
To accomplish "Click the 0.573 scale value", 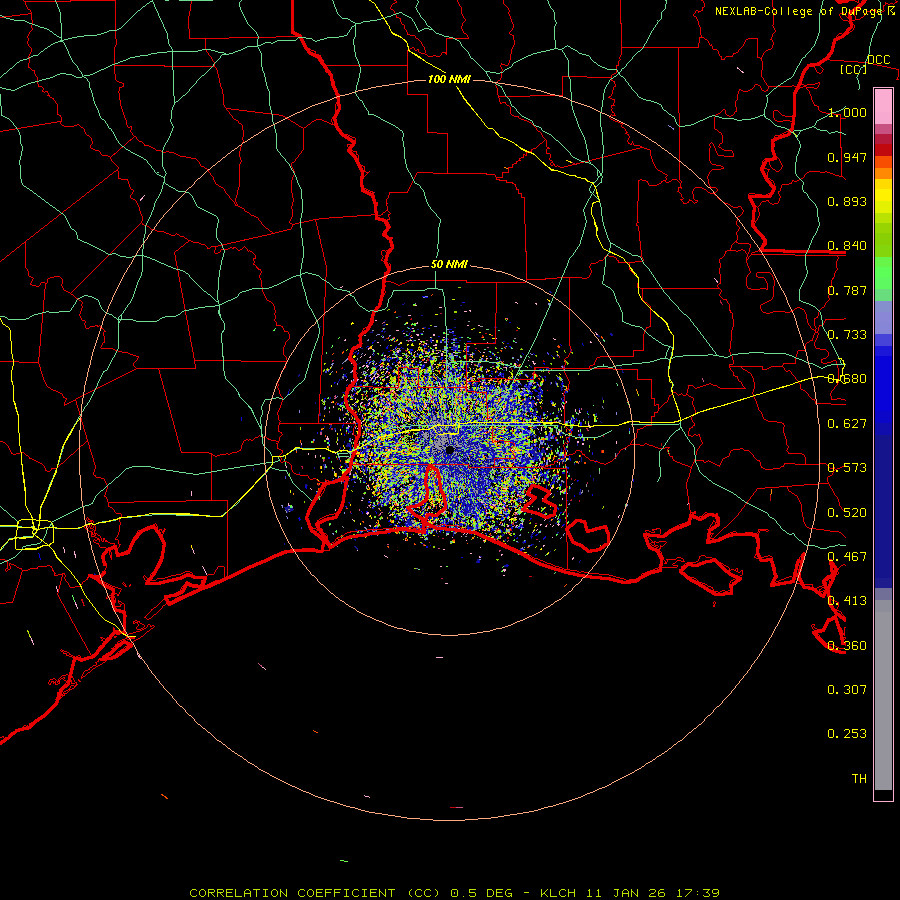I will click(x=847, y=468).
